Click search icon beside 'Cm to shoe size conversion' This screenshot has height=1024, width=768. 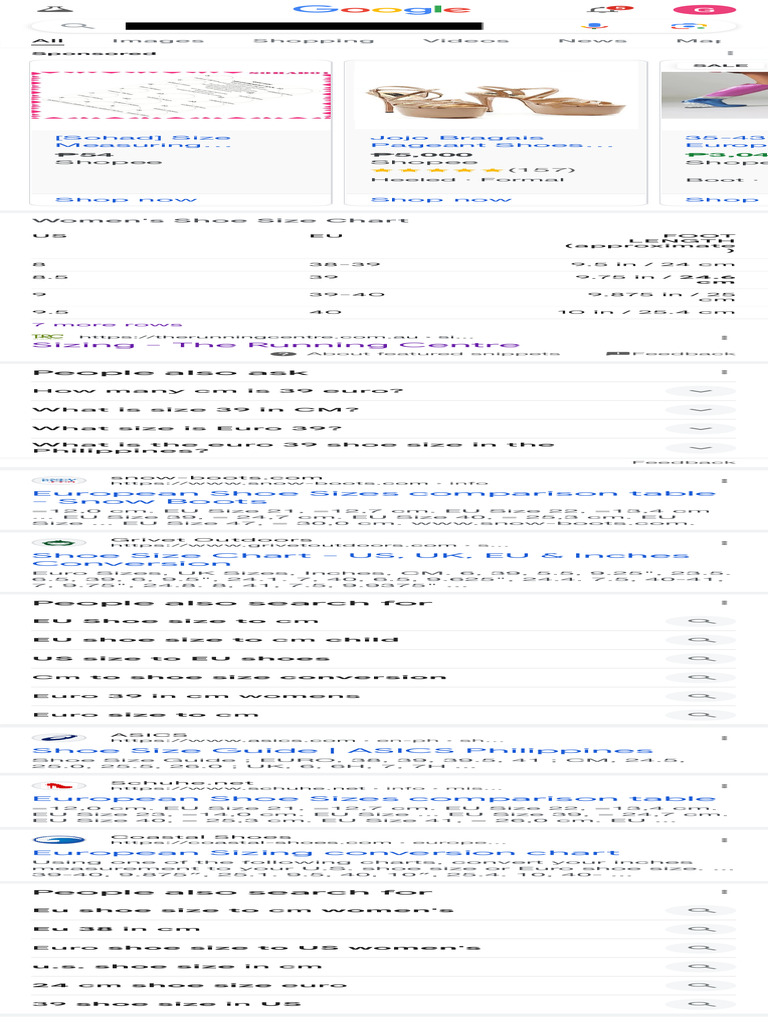coord(701,677)
